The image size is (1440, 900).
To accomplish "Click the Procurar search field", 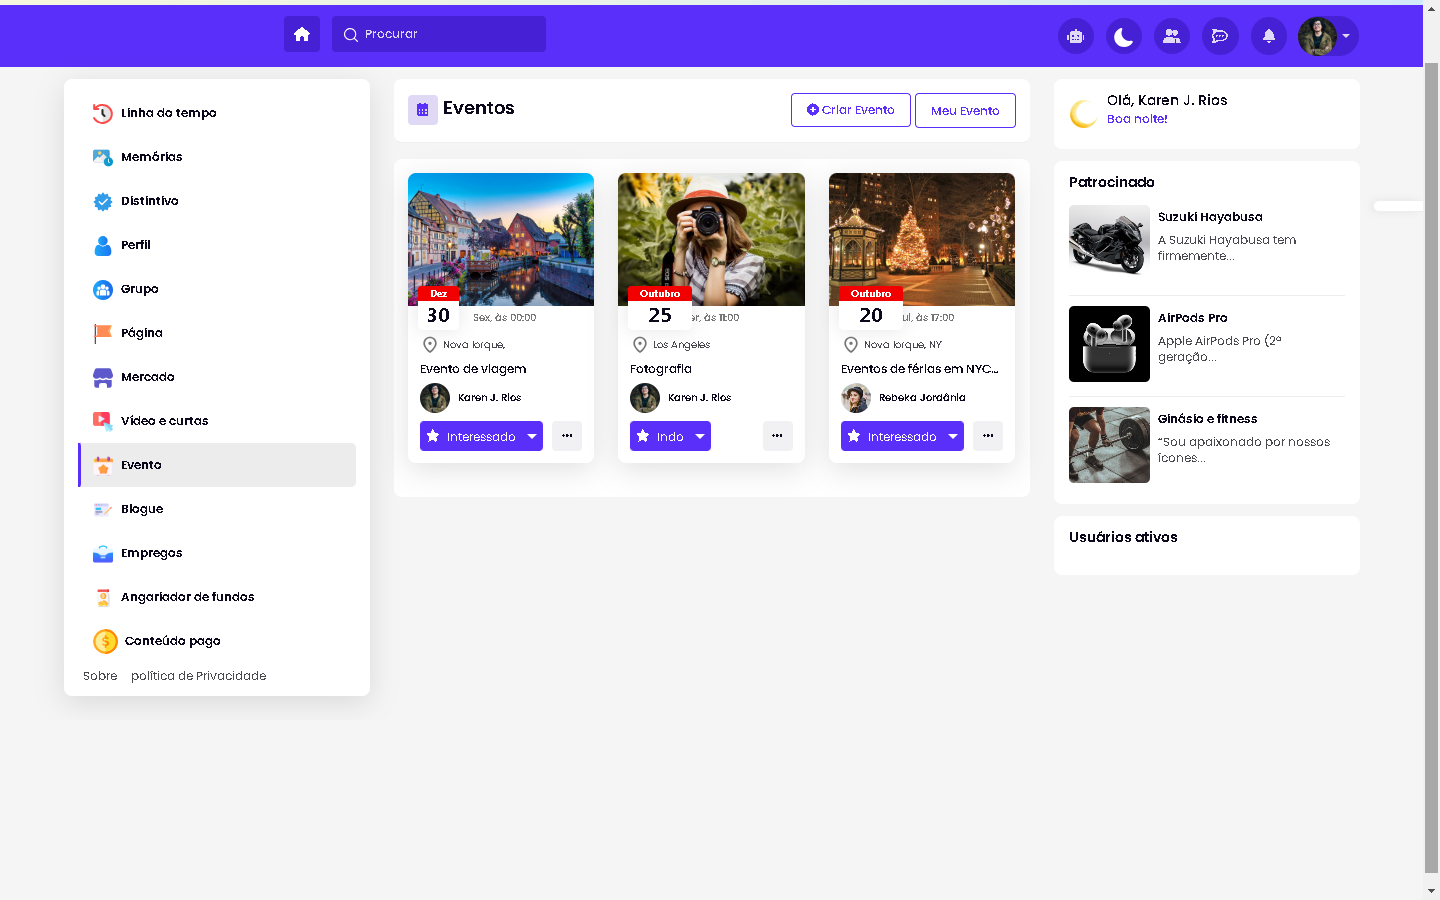I will click(x=440, y=34).
